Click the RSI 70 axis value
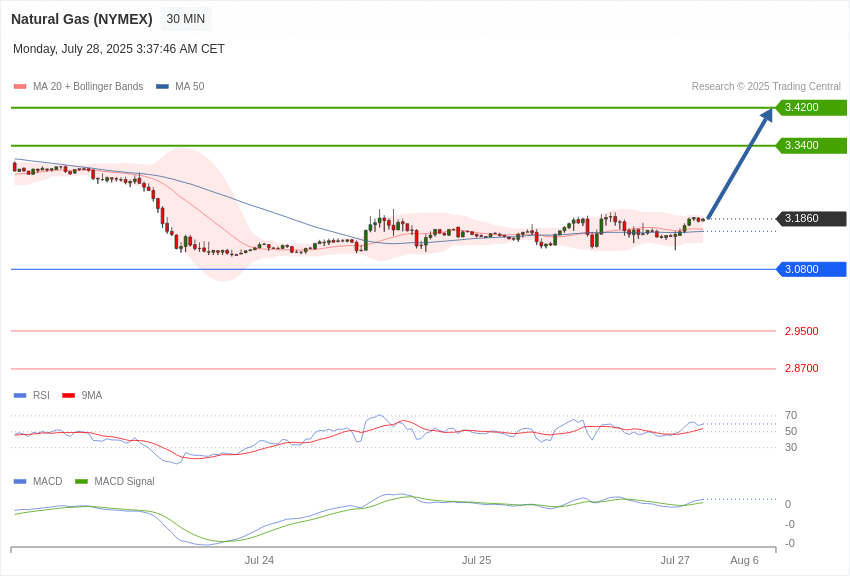This screenshot has height=576, width=850. point(791,416)
